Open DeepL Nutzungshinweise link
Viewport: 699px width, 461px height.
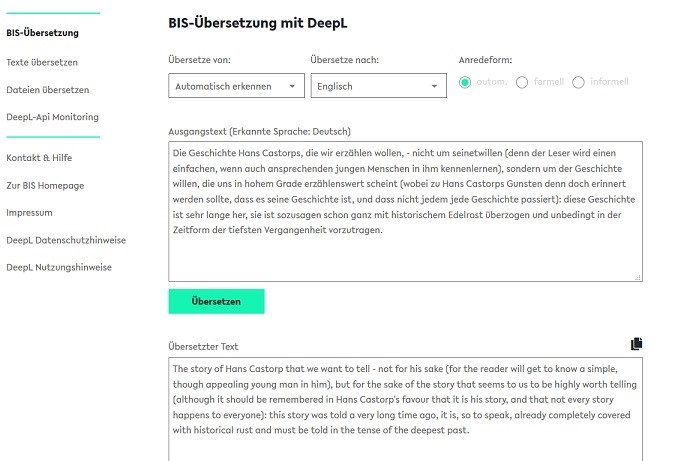pyautogui.click(x=59, y=267)
